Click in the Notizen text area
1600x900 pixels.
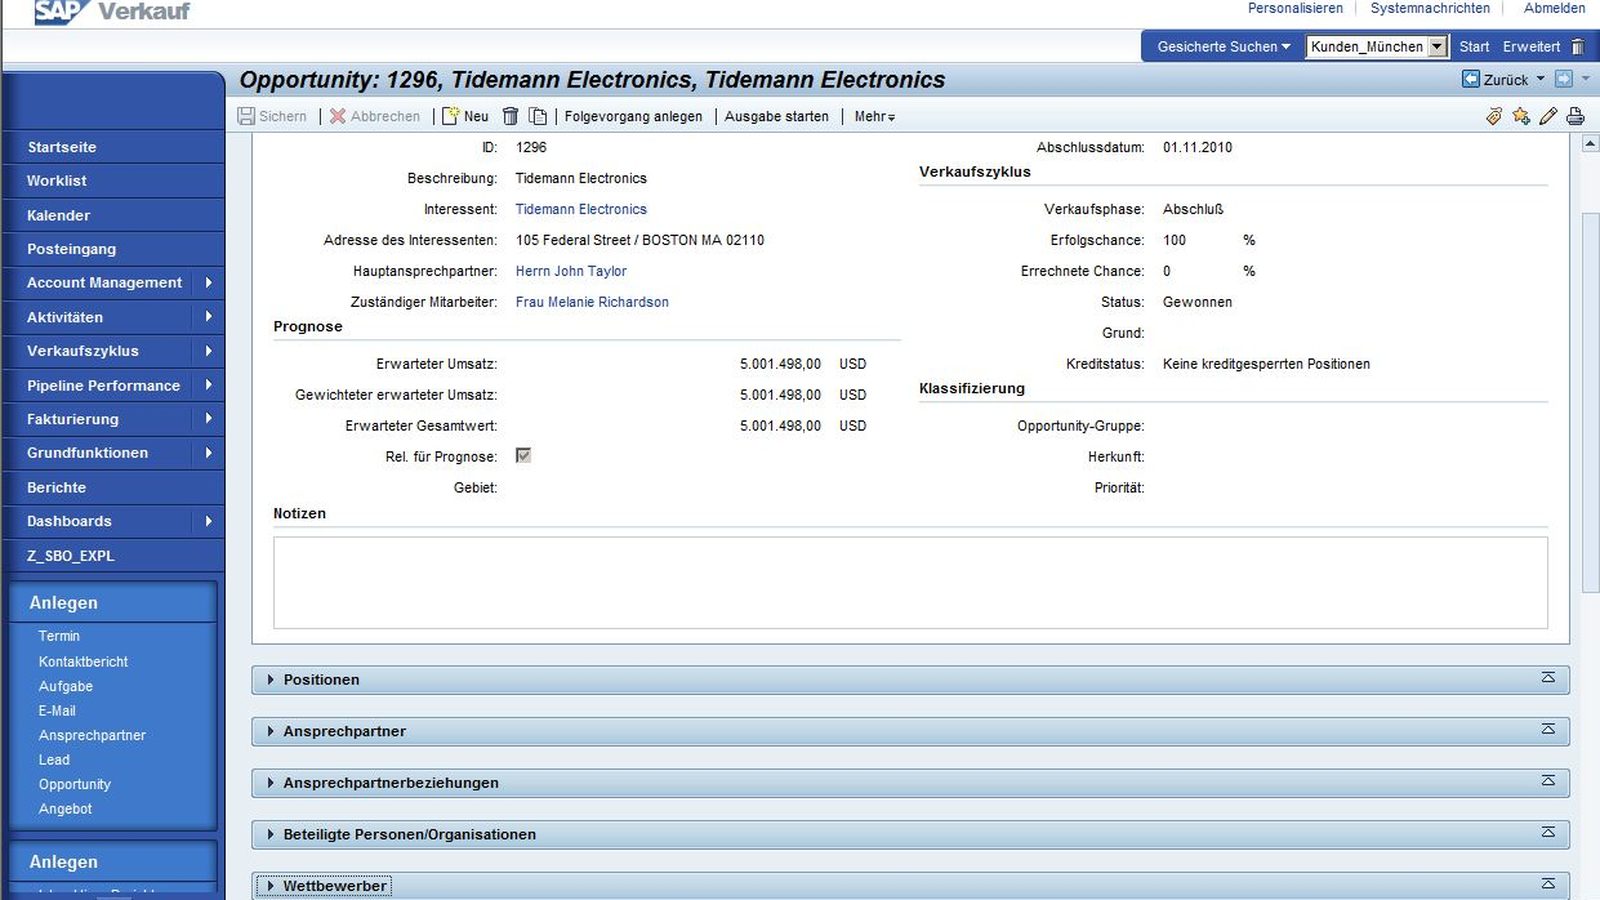910,583
